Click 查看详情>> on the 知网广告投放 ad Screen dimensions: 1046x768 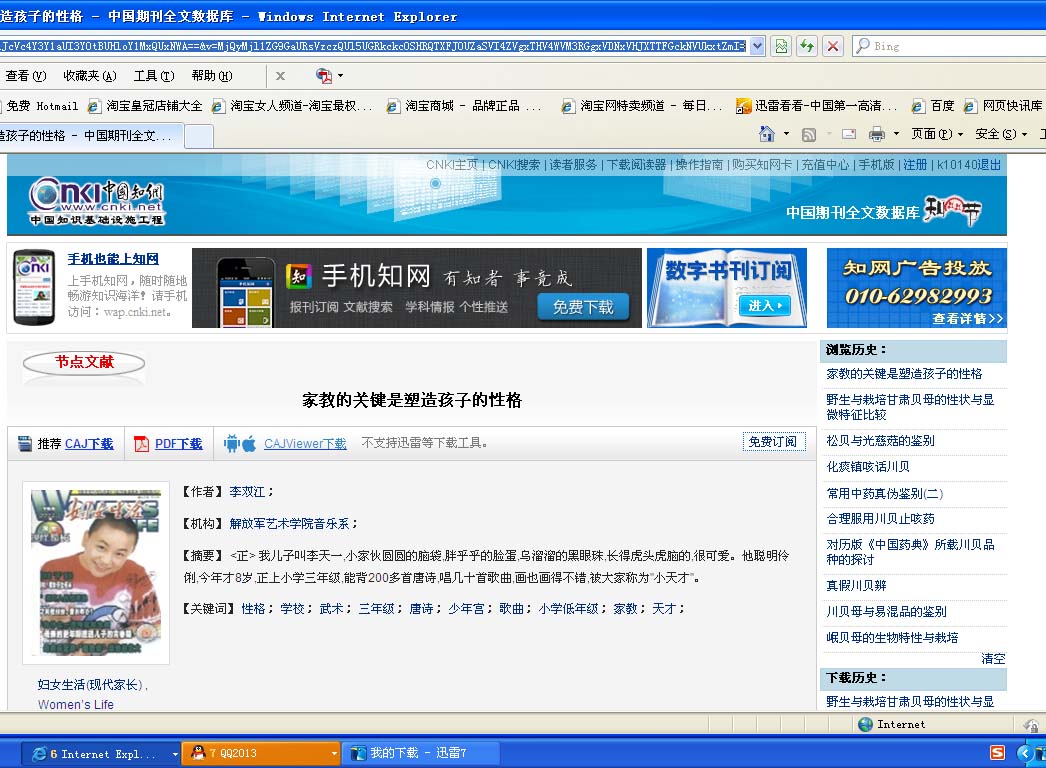[x=967, y=319]
